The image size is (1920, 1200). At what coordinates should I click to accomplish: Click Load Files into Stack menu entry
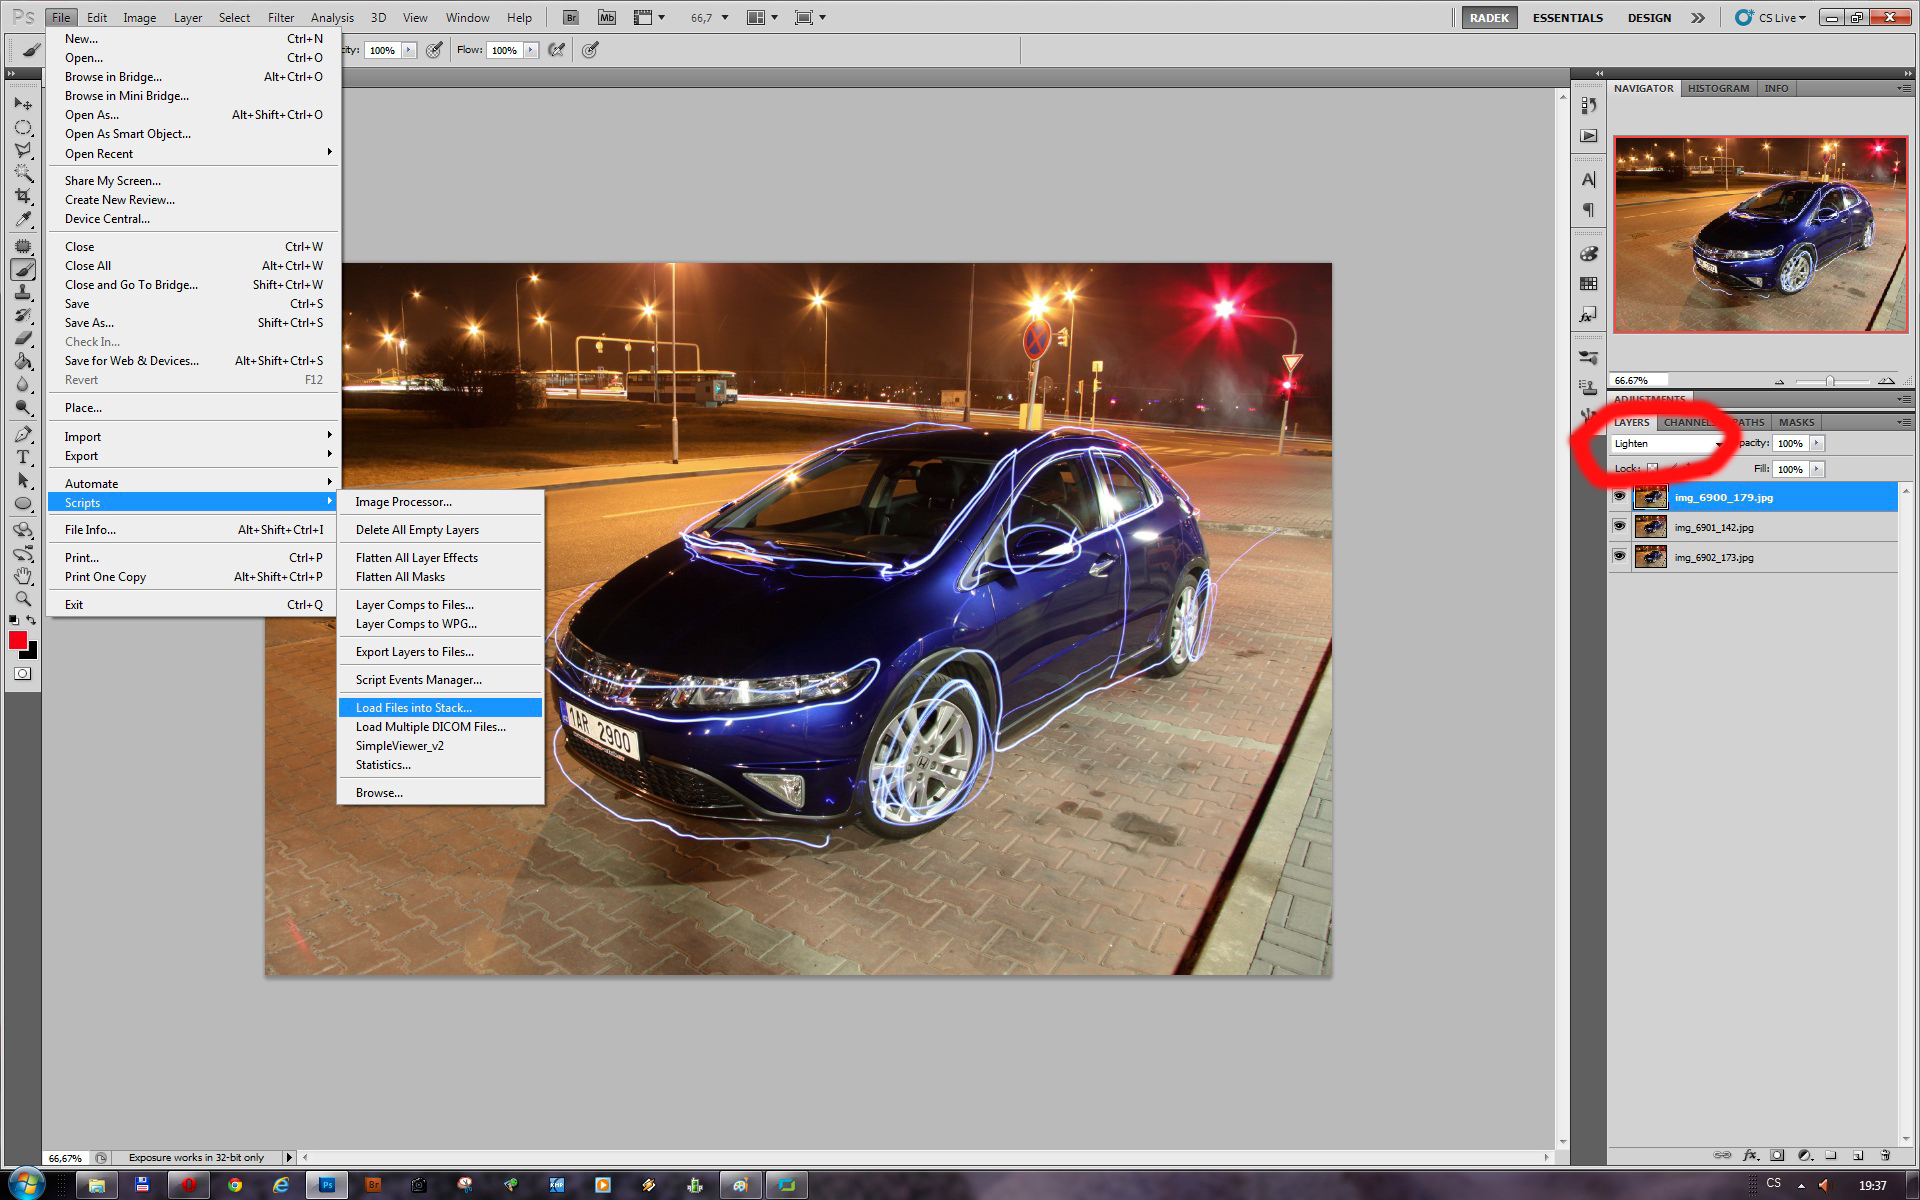414,708
